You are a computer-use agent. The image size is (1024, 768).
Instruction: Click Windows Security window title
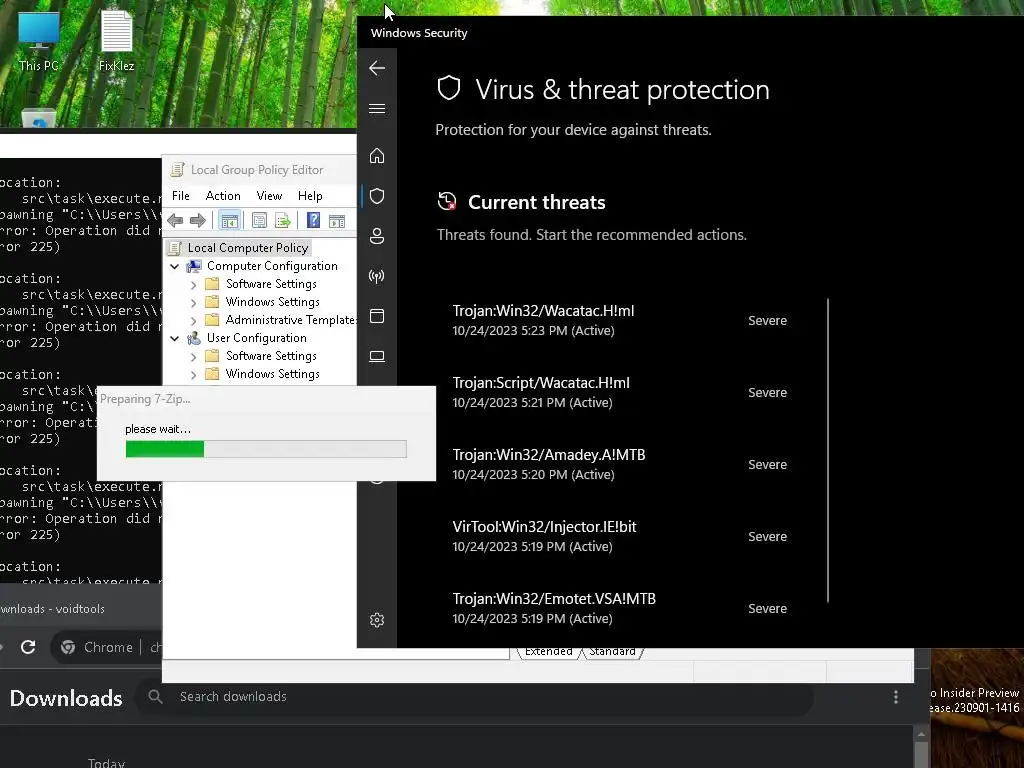point(419,33)
